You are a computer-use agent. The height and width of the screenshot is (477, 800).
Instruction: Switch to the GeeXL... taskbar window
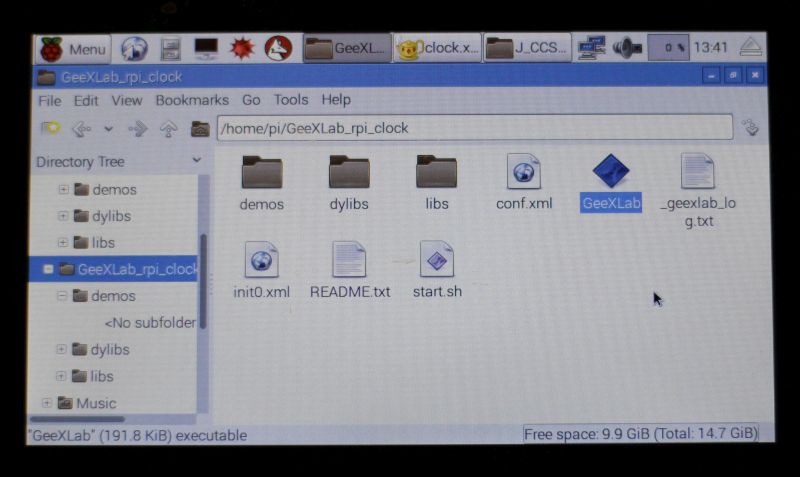347,48
